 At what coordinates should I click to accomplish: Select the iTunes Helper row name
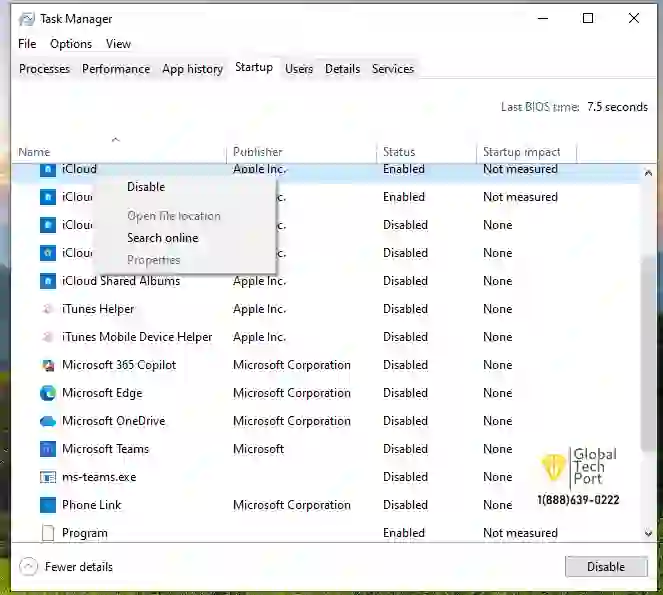98,309
